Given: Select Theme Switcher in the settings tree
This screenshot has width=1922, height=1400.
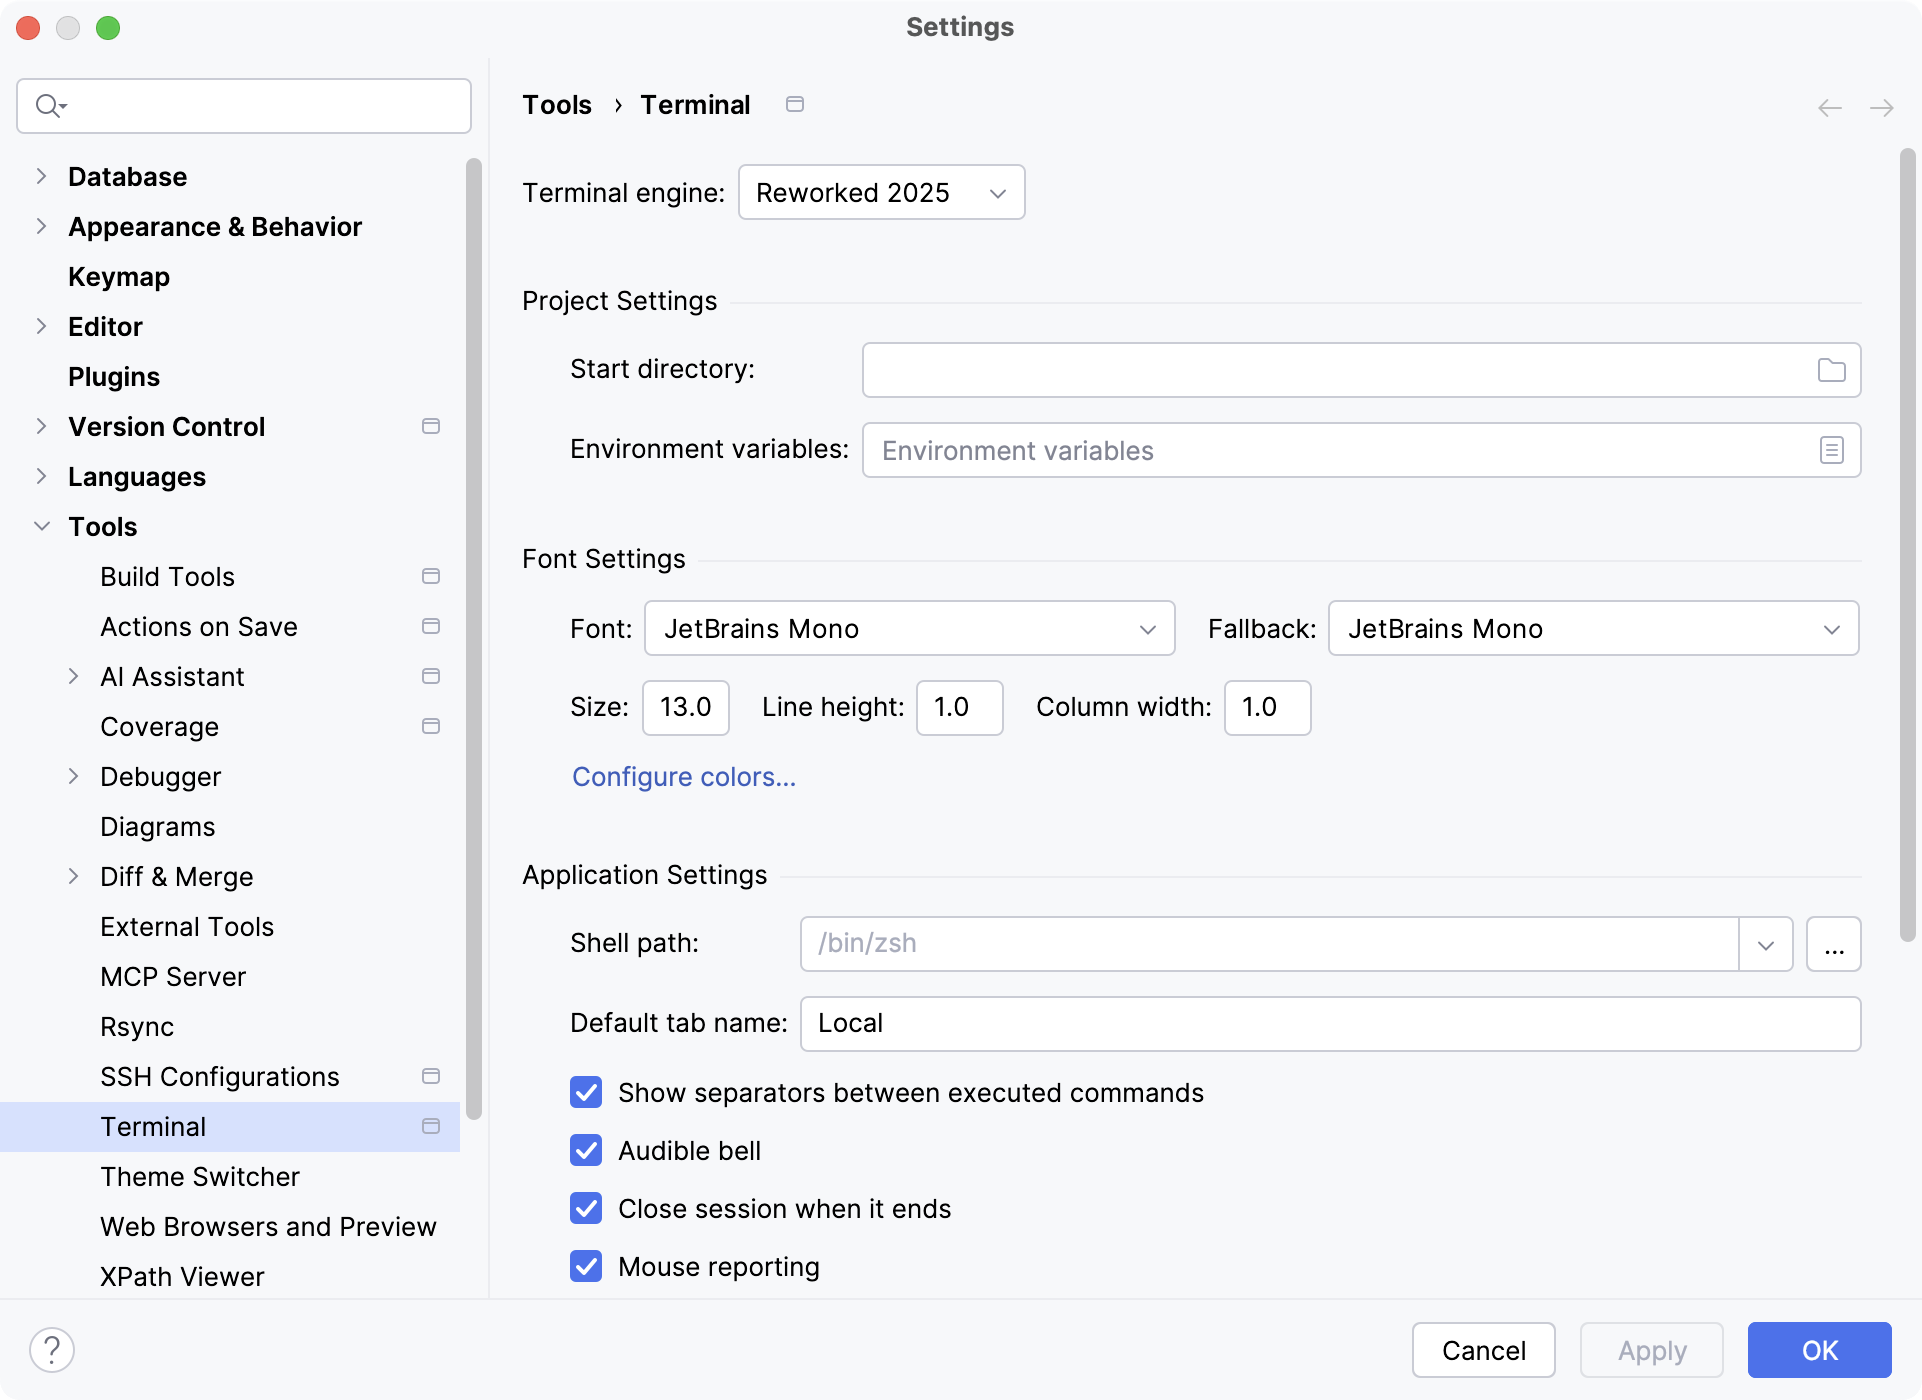Looking at the screenshot, I should [x=200, y=1176].
